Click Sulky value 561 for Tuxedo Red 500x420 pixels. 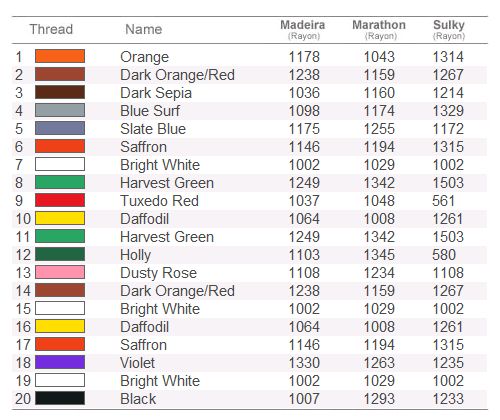click(443, 201)
